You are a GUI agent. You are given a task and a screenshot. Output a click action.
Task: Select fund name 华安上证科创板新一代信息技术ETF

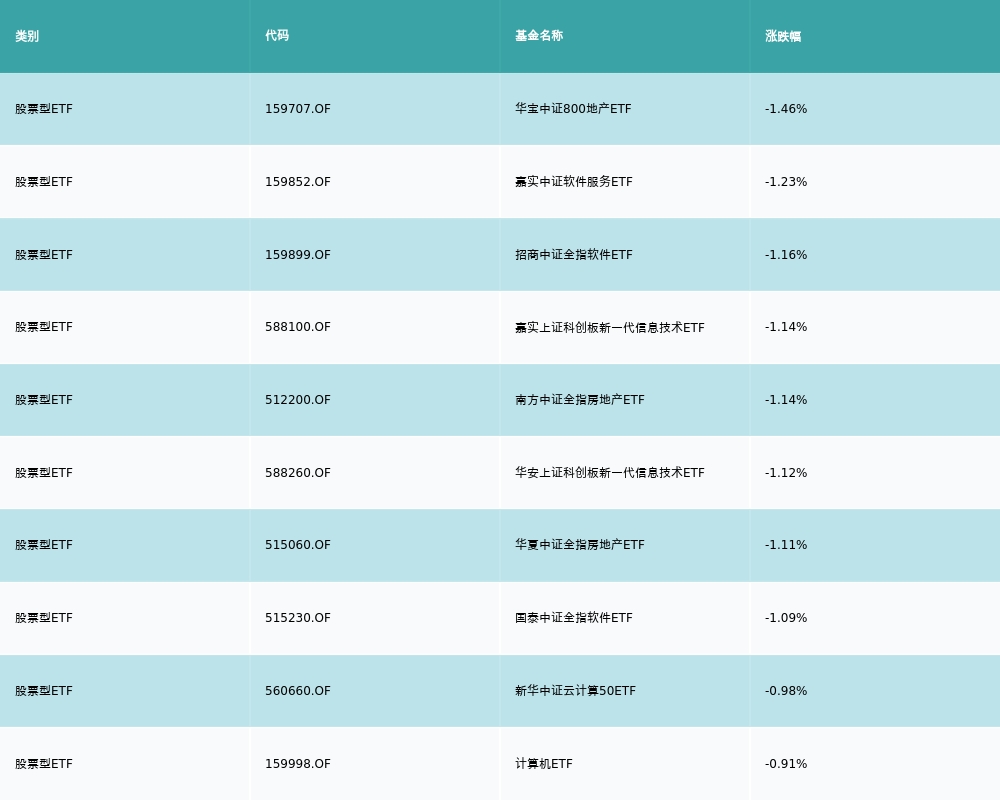pos(610,473)
